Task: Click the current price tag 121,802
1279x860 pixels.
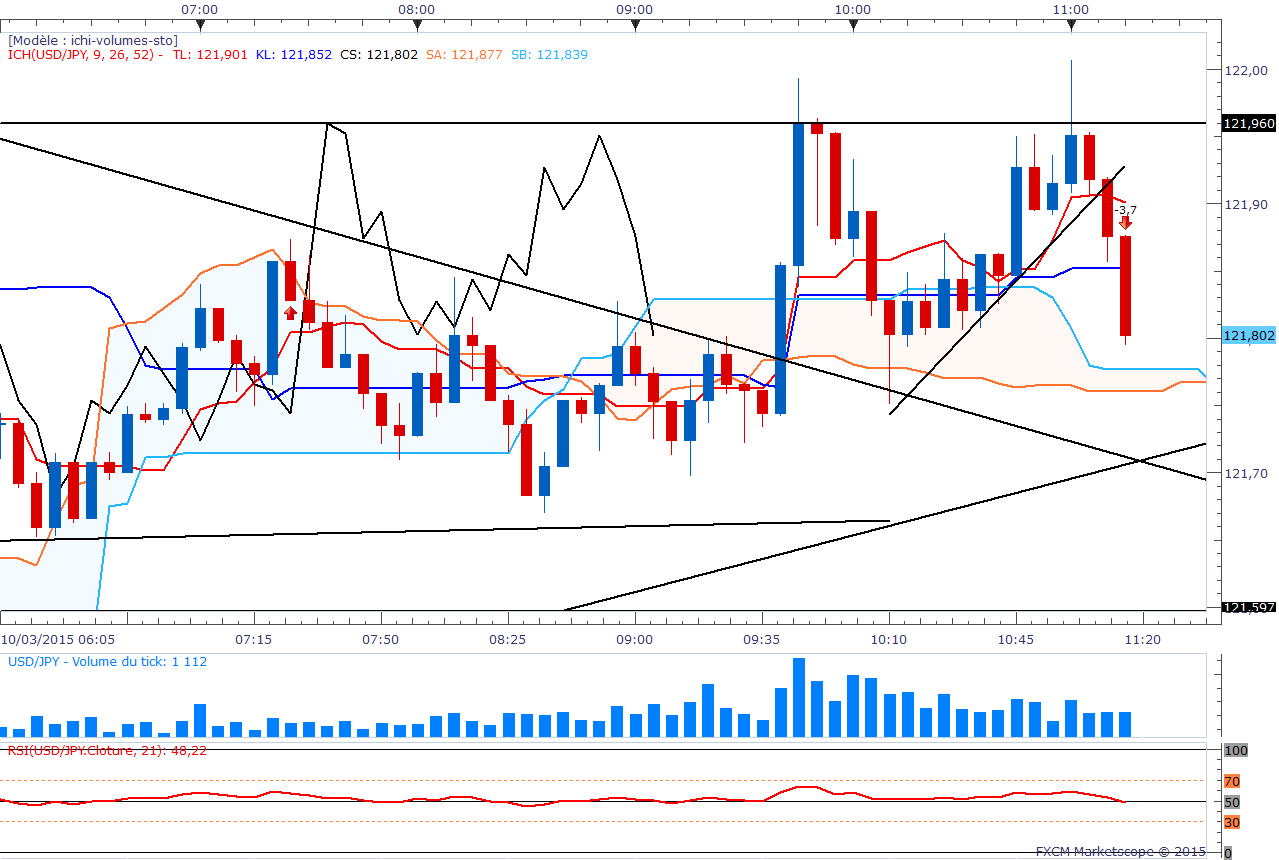Action: pyautogui.click(x=1248, y=336)
